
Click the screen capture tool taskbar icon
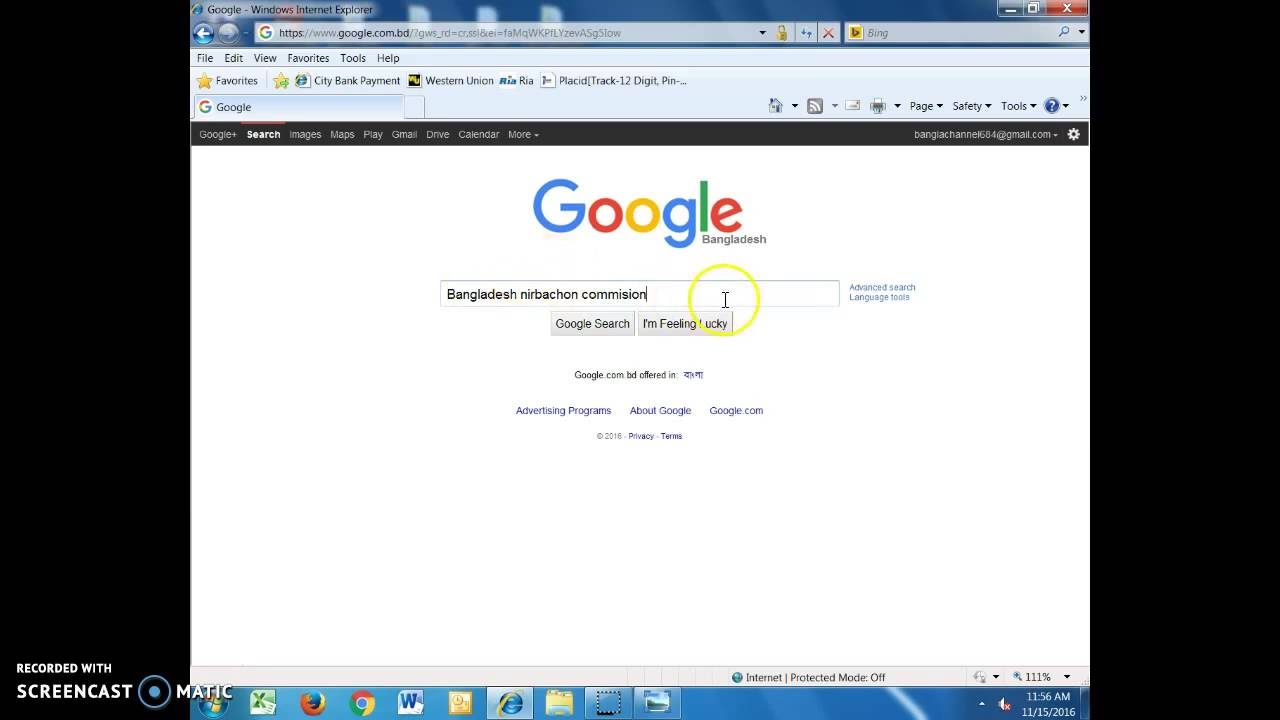click(x=608, y=703)
